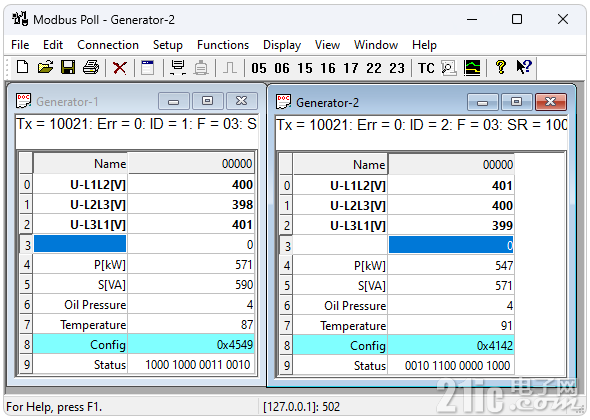Click the TC toolbar button
The image size is (590, 420).
click(x=426, y=68)
